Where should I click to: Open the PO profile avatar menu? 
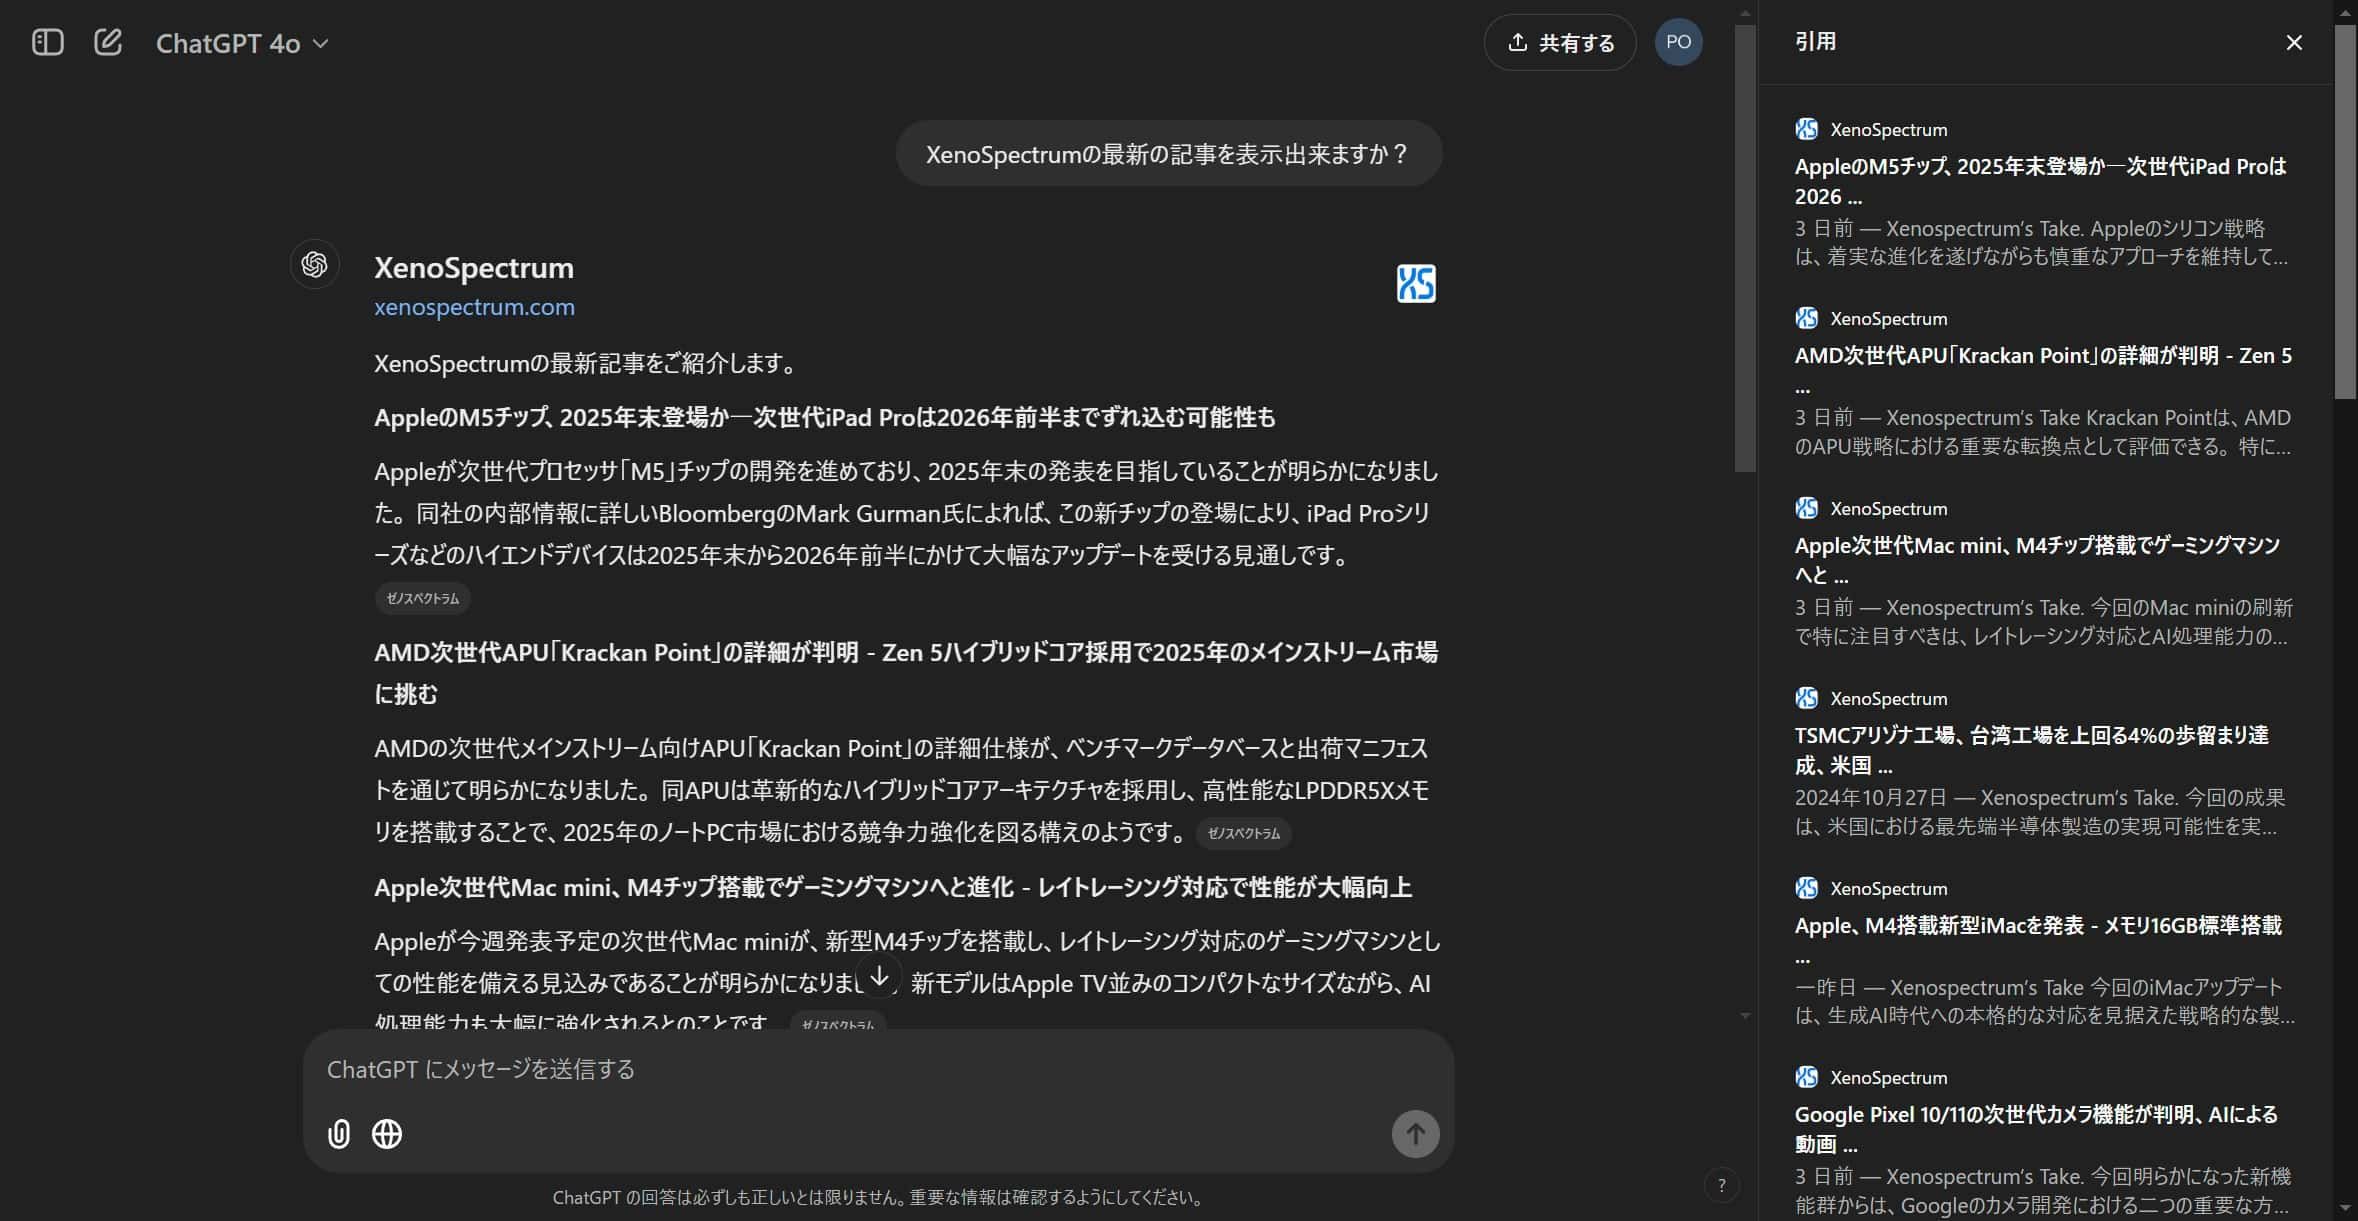[x=1678, y=42]
